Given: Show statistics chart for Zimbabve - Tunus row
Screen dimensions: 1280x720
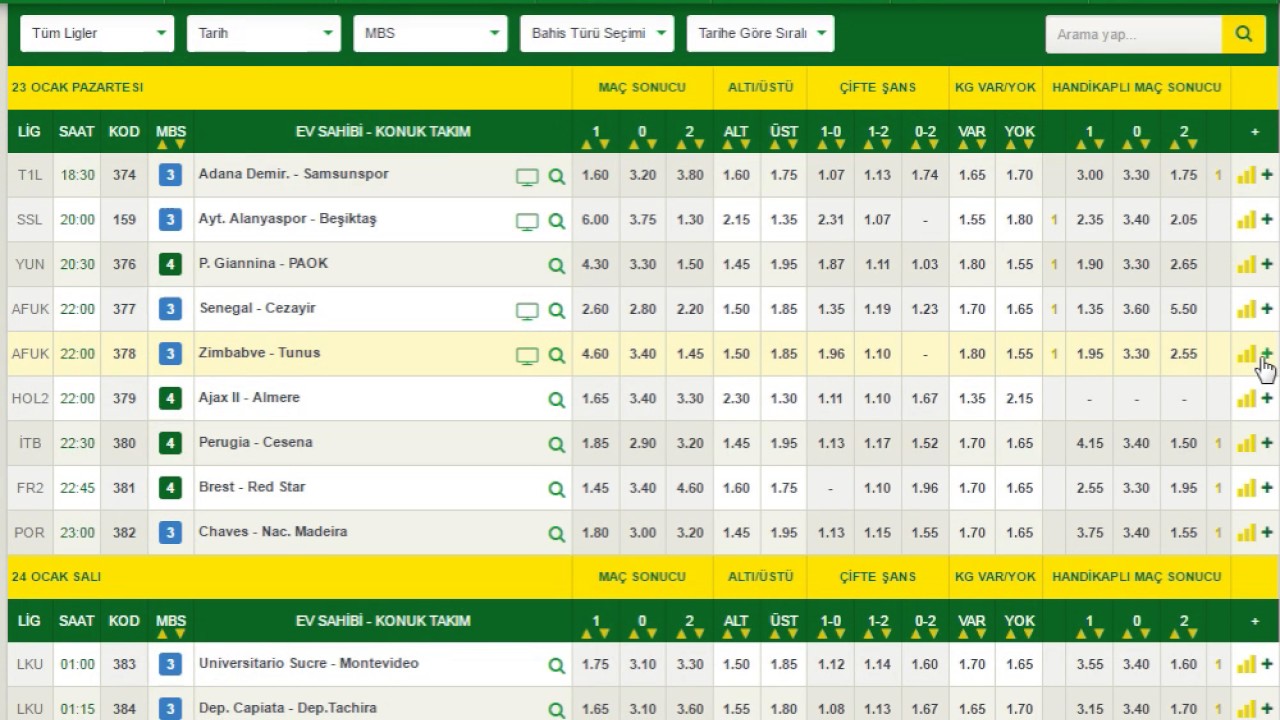Looking at the screenshot, I should point(1246,354).
